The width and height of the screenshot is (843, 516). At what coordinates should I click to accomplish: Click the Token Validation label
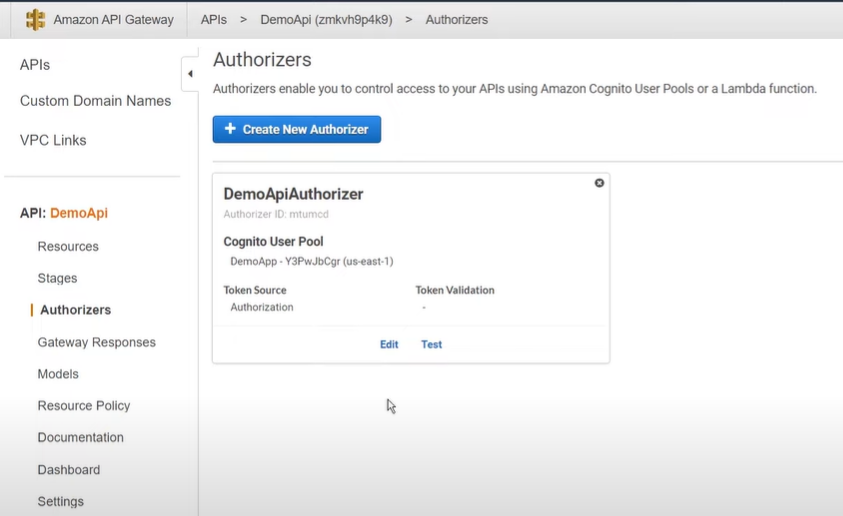pyautogui.click(x=455, y=290)
